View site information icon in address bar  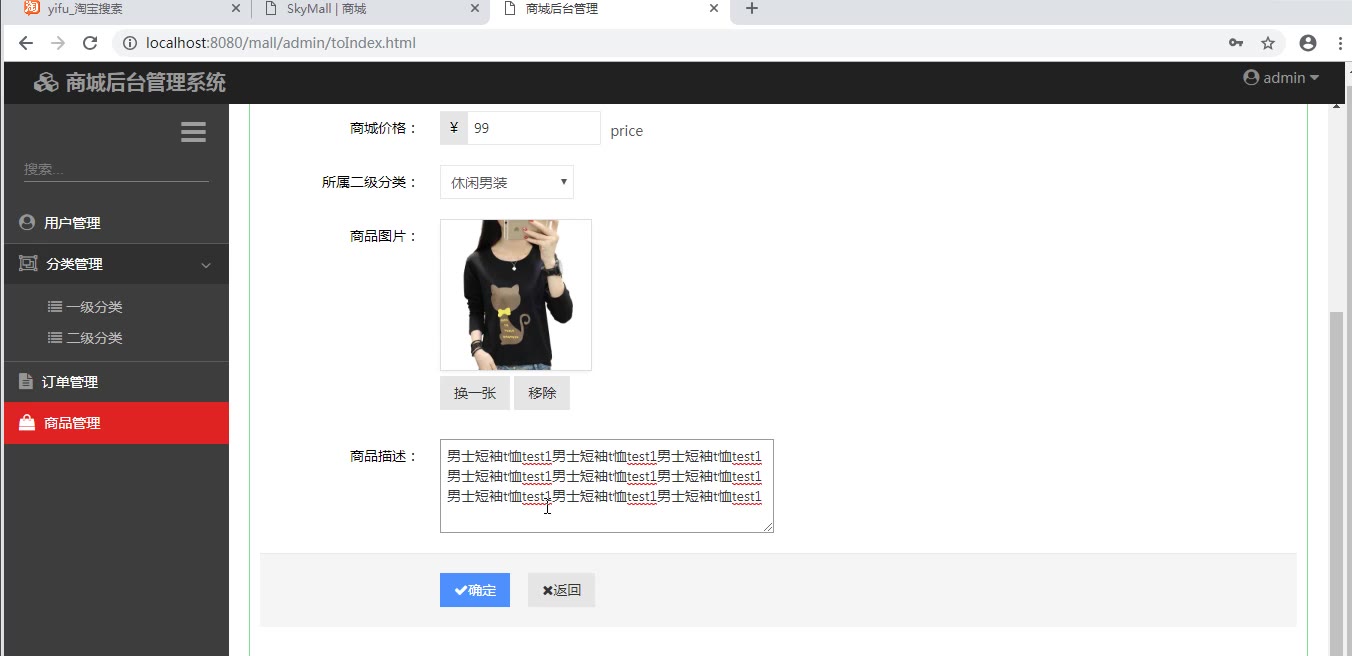click(130, 43)
